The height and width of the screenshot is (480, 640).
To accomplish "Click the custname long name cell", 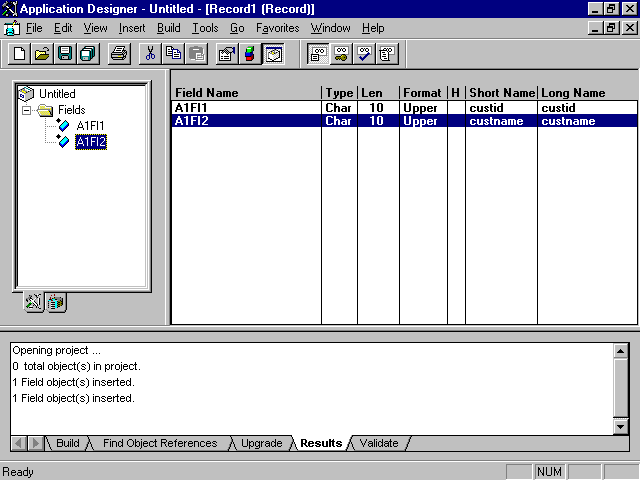I will coord(588,121).
